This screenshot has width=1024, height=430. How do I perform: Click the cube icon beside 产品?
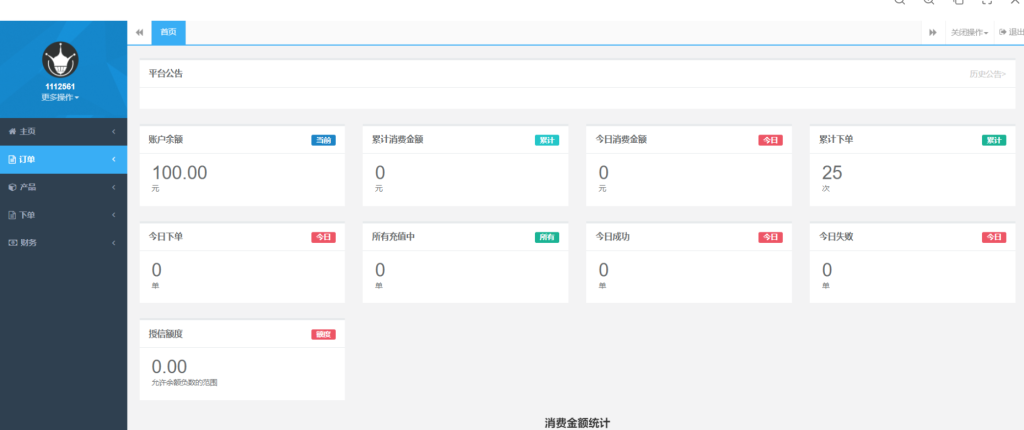[x=12, y=187]
